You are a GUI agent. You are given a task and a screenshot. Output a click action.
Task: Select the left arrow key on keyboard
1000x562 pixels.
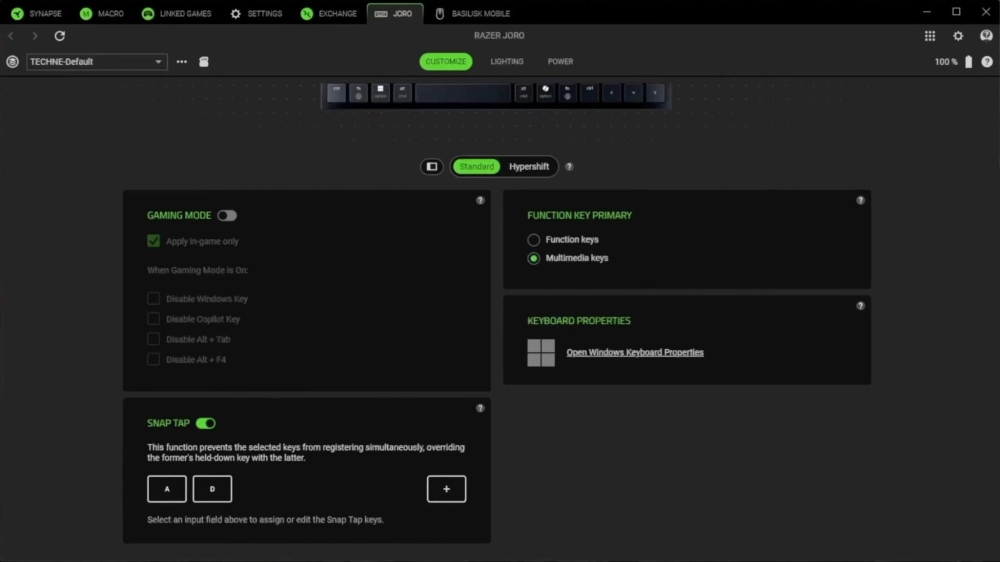(612, 93)
